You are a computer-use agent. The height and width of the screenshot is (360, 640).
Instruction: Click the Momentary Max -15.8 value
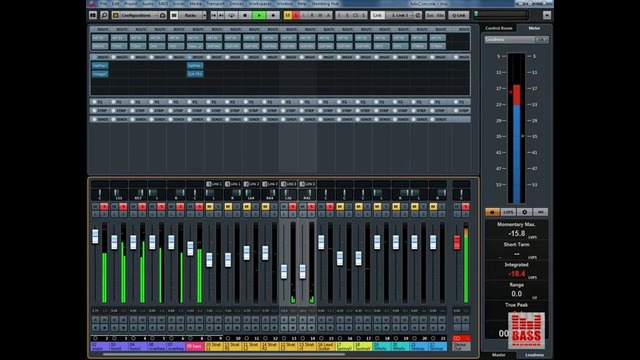click(516, 233)
